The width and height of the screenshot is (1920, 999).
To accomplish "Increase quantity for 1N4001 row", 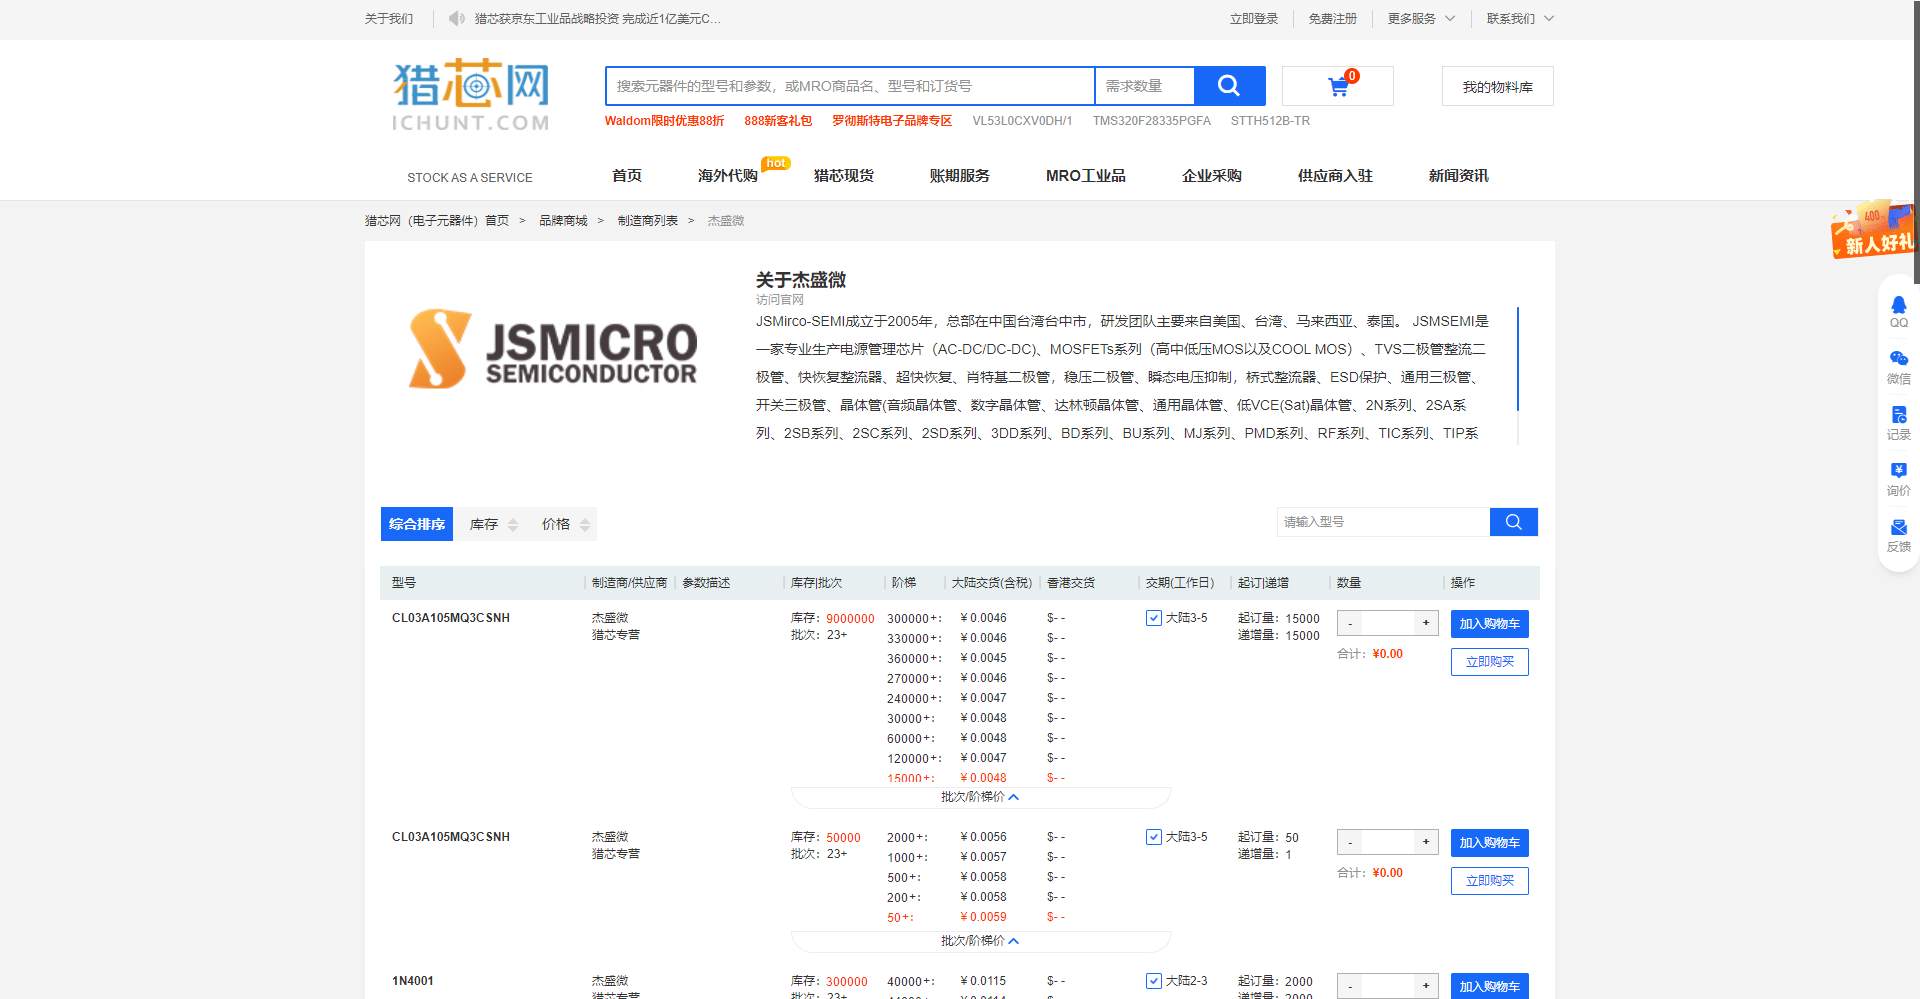I will 1425,986.
